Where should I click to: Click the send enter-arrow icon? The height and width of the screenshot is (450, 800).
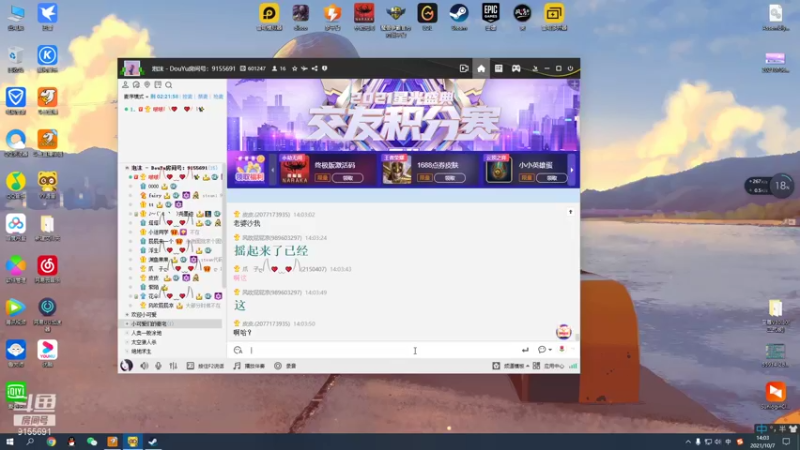tap(525, 350)
